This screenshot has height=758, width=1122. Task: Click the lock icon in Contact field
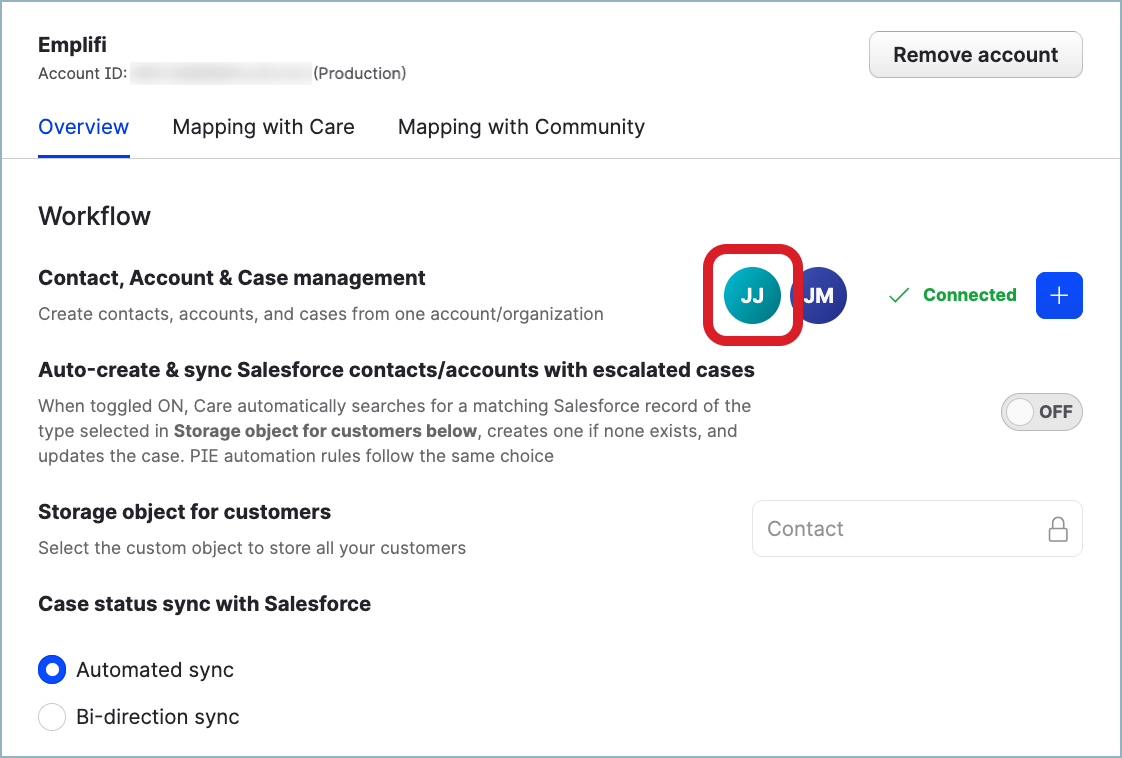tap(1058, 529)
